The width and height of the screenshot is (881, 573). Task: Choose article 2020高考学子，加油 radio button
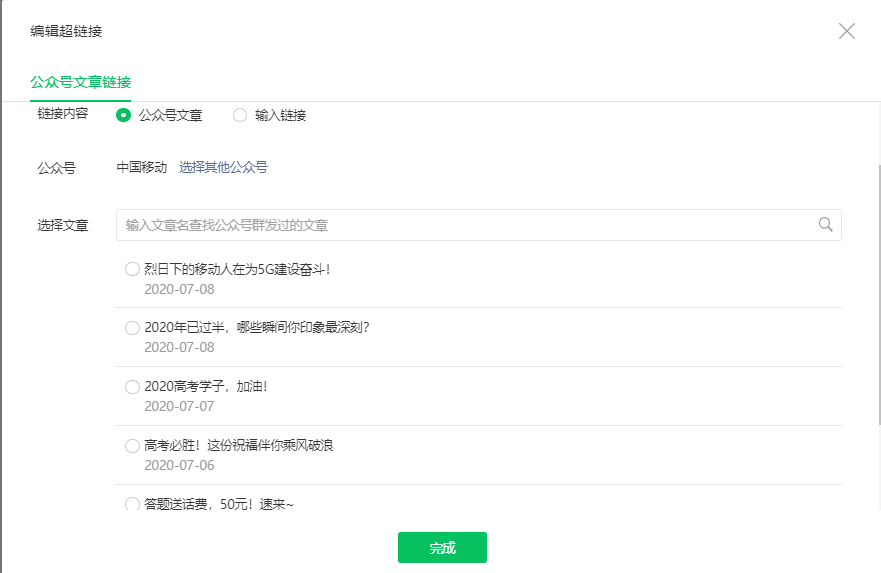[x=132, y=386]
